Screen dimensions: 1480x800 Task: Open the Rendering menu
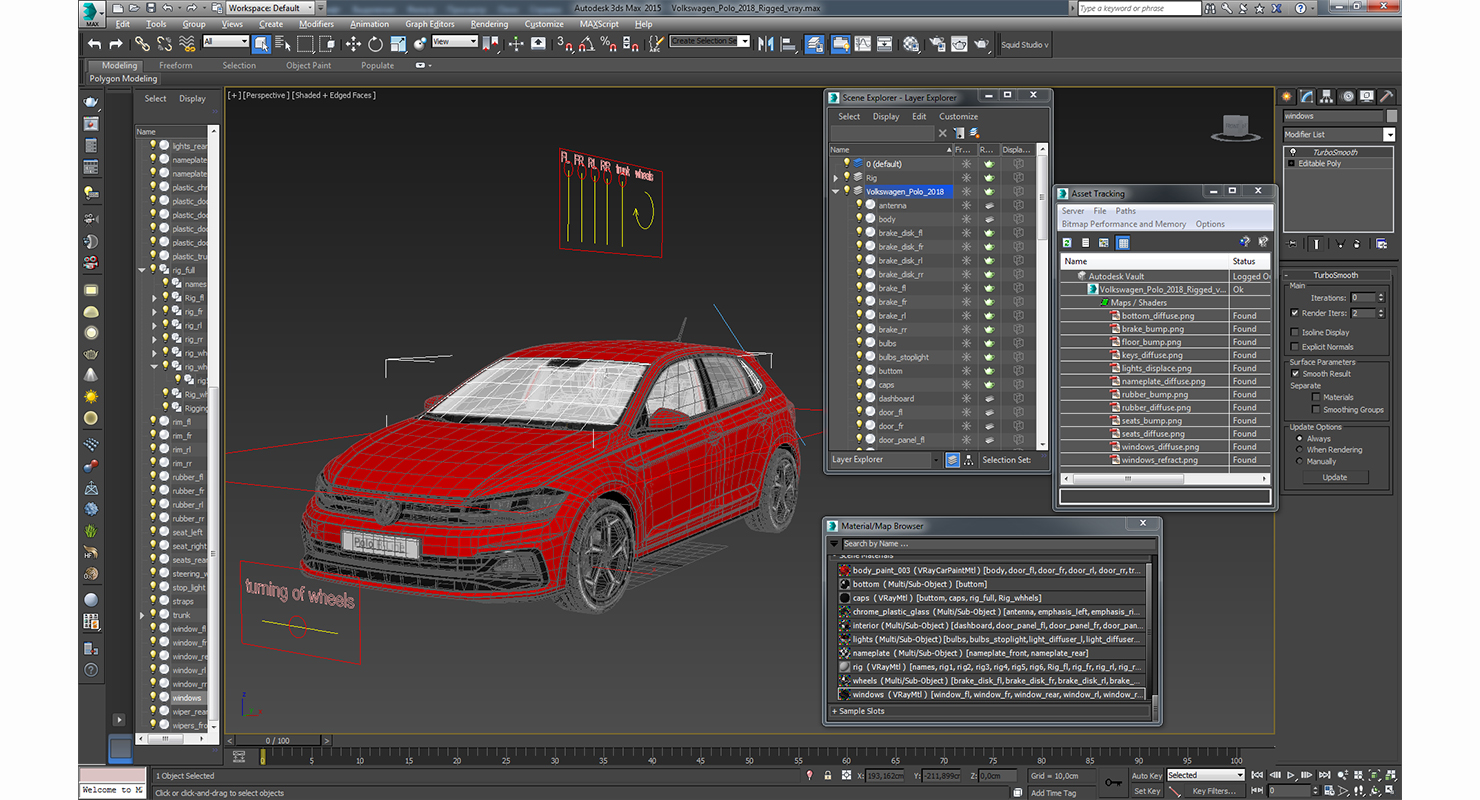[x=489, y=24]
